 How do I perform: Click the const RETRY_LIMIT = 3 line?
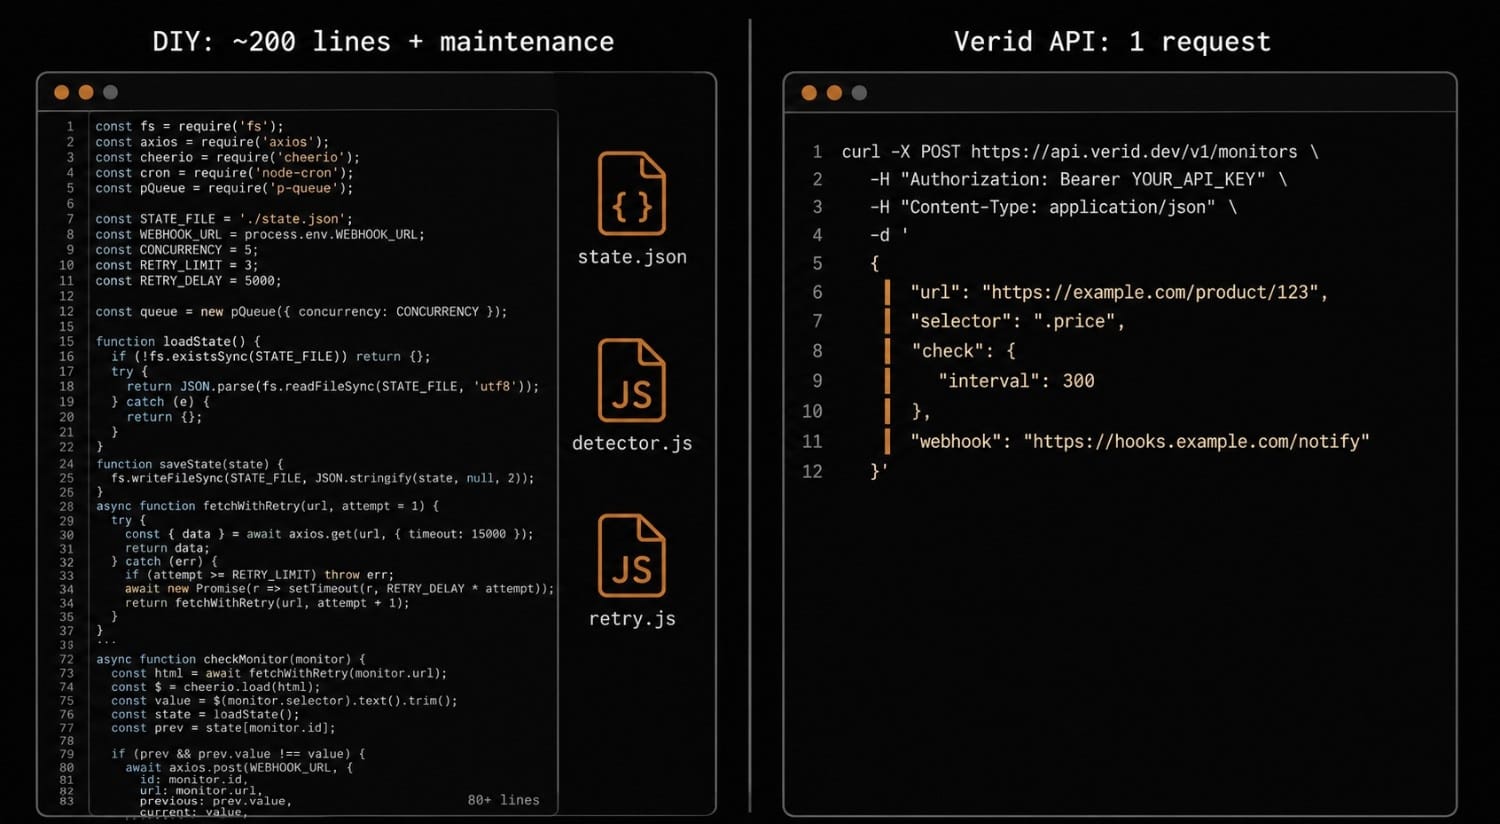pos(176,265)
